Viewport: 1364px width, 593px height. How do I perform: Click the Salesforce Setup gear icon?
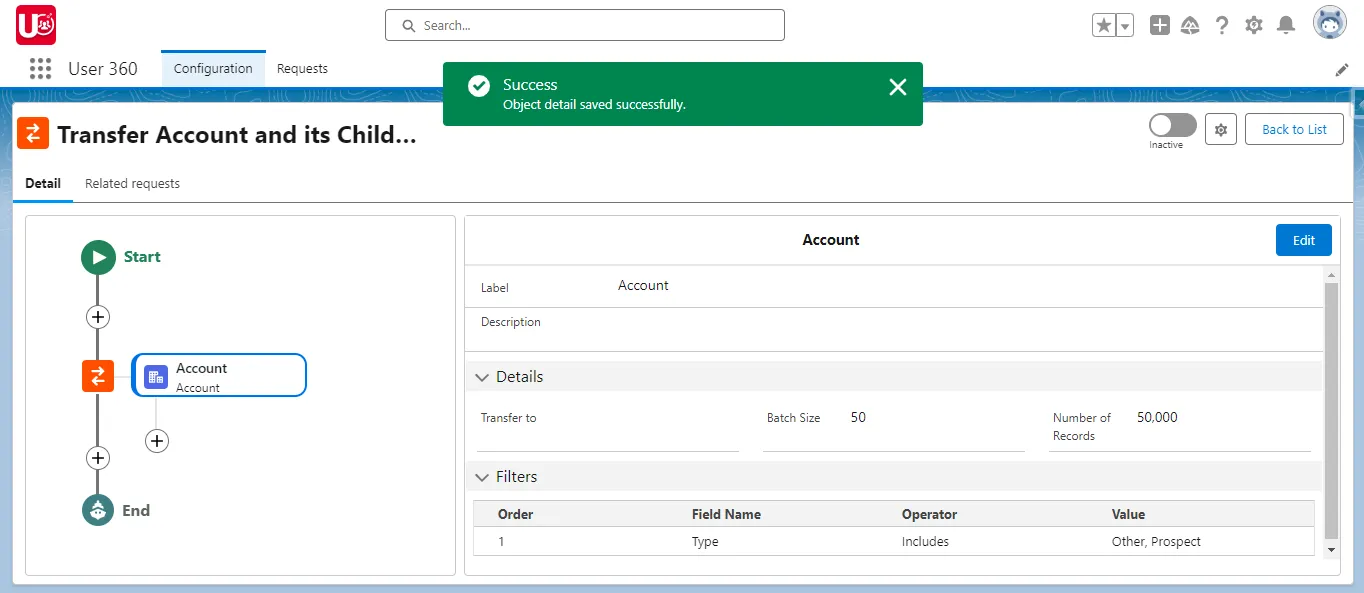(x=1254, y=24)
